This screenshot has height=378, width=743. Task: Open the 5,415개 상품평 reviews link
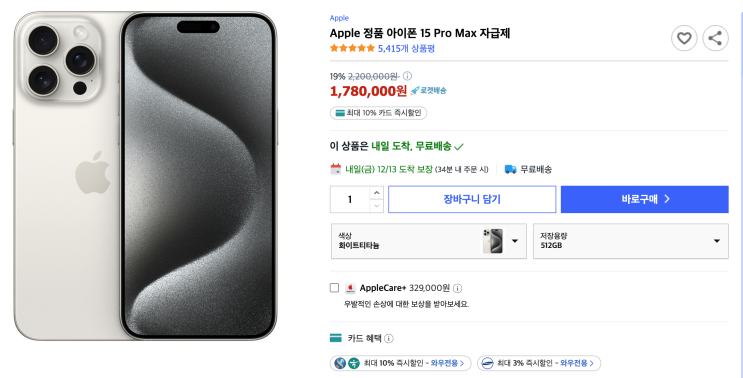406,48
